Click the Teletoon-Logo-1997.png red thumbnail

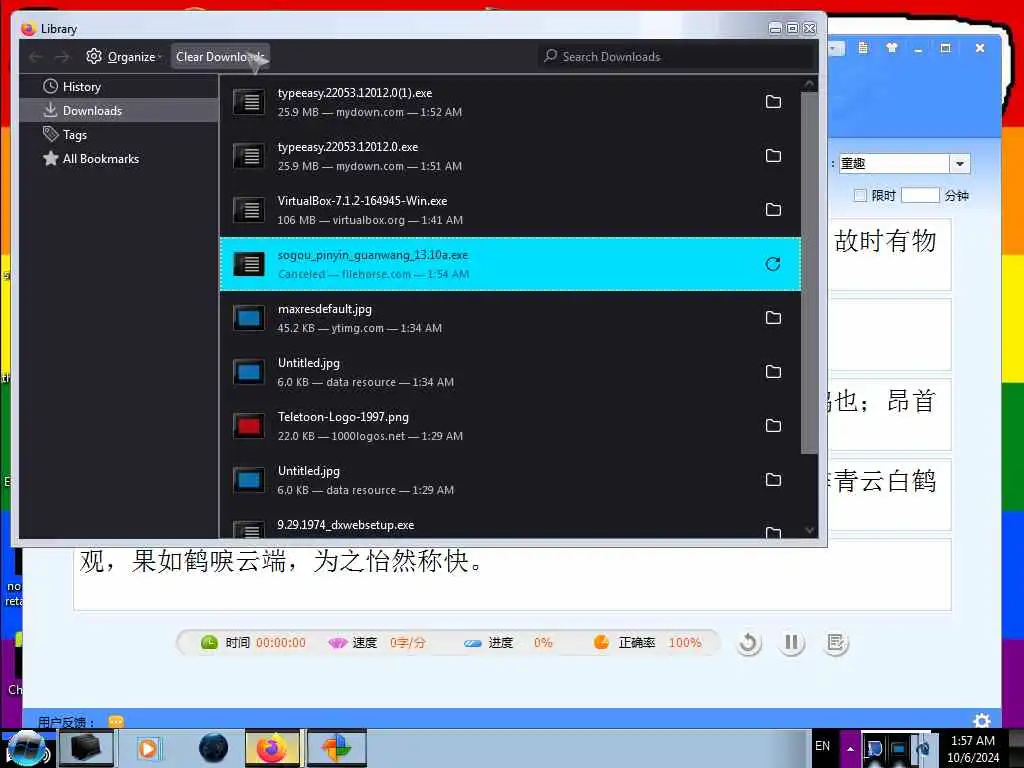coord(249,426)
